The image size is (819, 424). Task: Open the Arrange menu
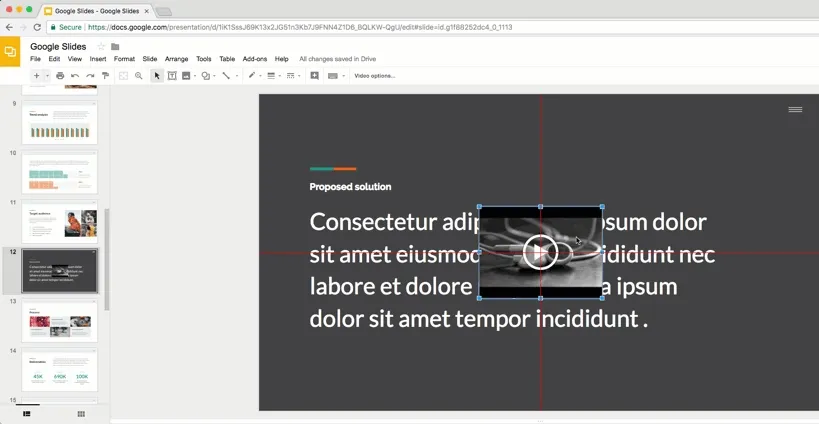[177, 59]
